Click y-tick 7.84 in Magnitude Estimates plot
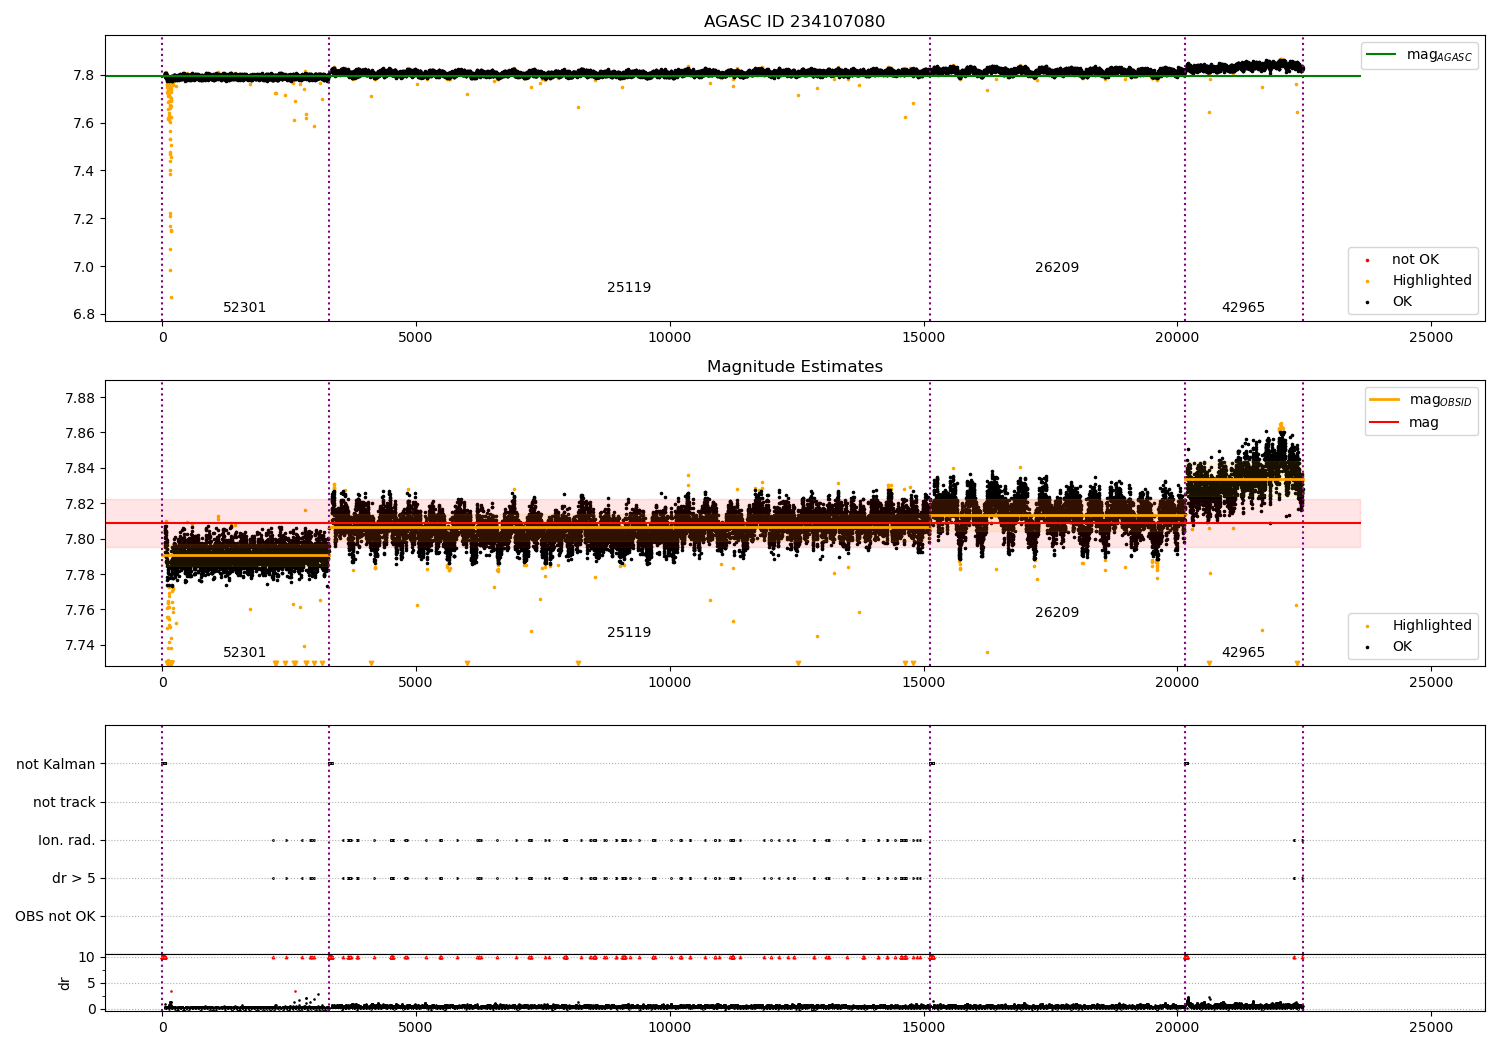 coord(78,469)
